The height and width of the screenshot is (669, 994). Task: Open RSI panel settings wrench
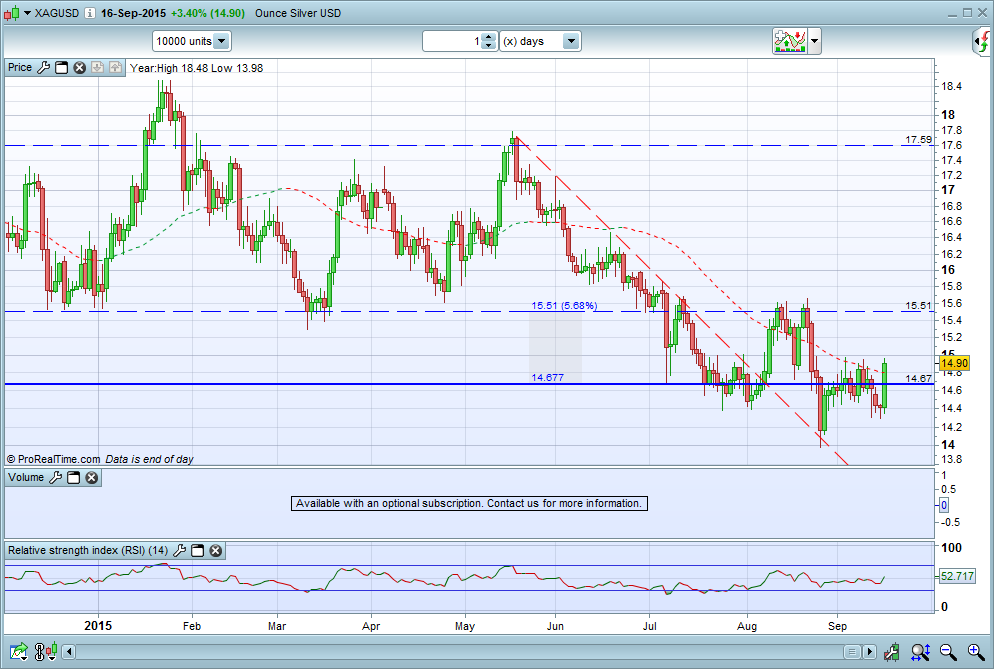click(179, 550)
